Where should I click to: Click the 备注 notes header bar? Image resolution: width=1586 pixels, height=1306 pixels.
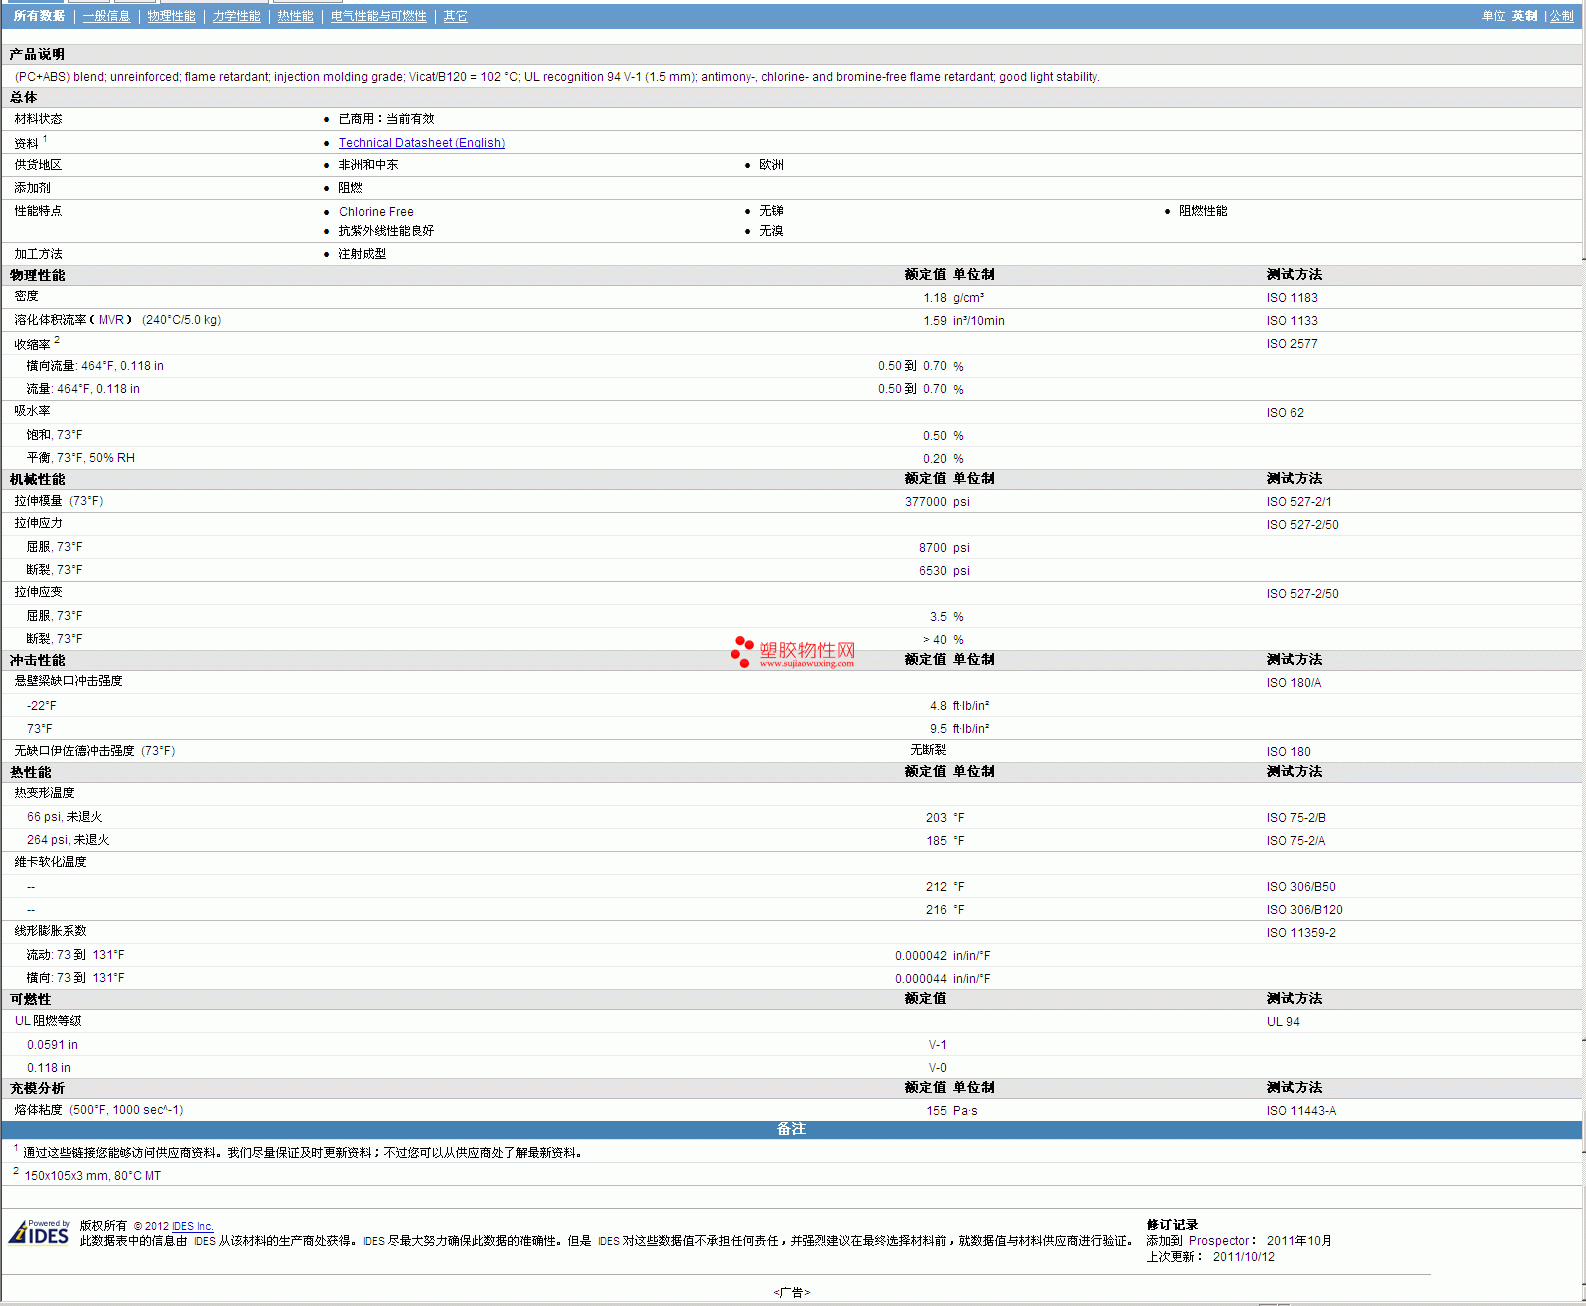[x=791, y=1129]
